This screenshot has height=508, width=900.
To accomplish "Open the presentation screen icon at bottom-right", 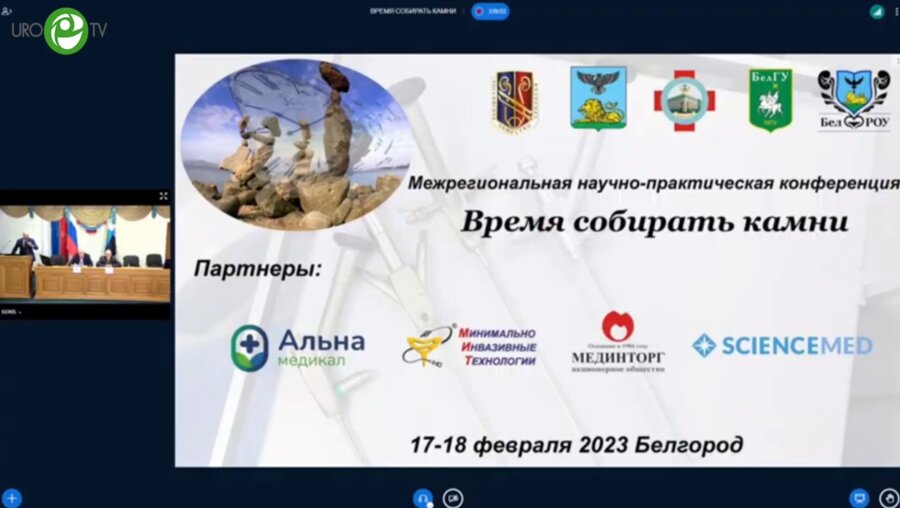I will 858,497.
